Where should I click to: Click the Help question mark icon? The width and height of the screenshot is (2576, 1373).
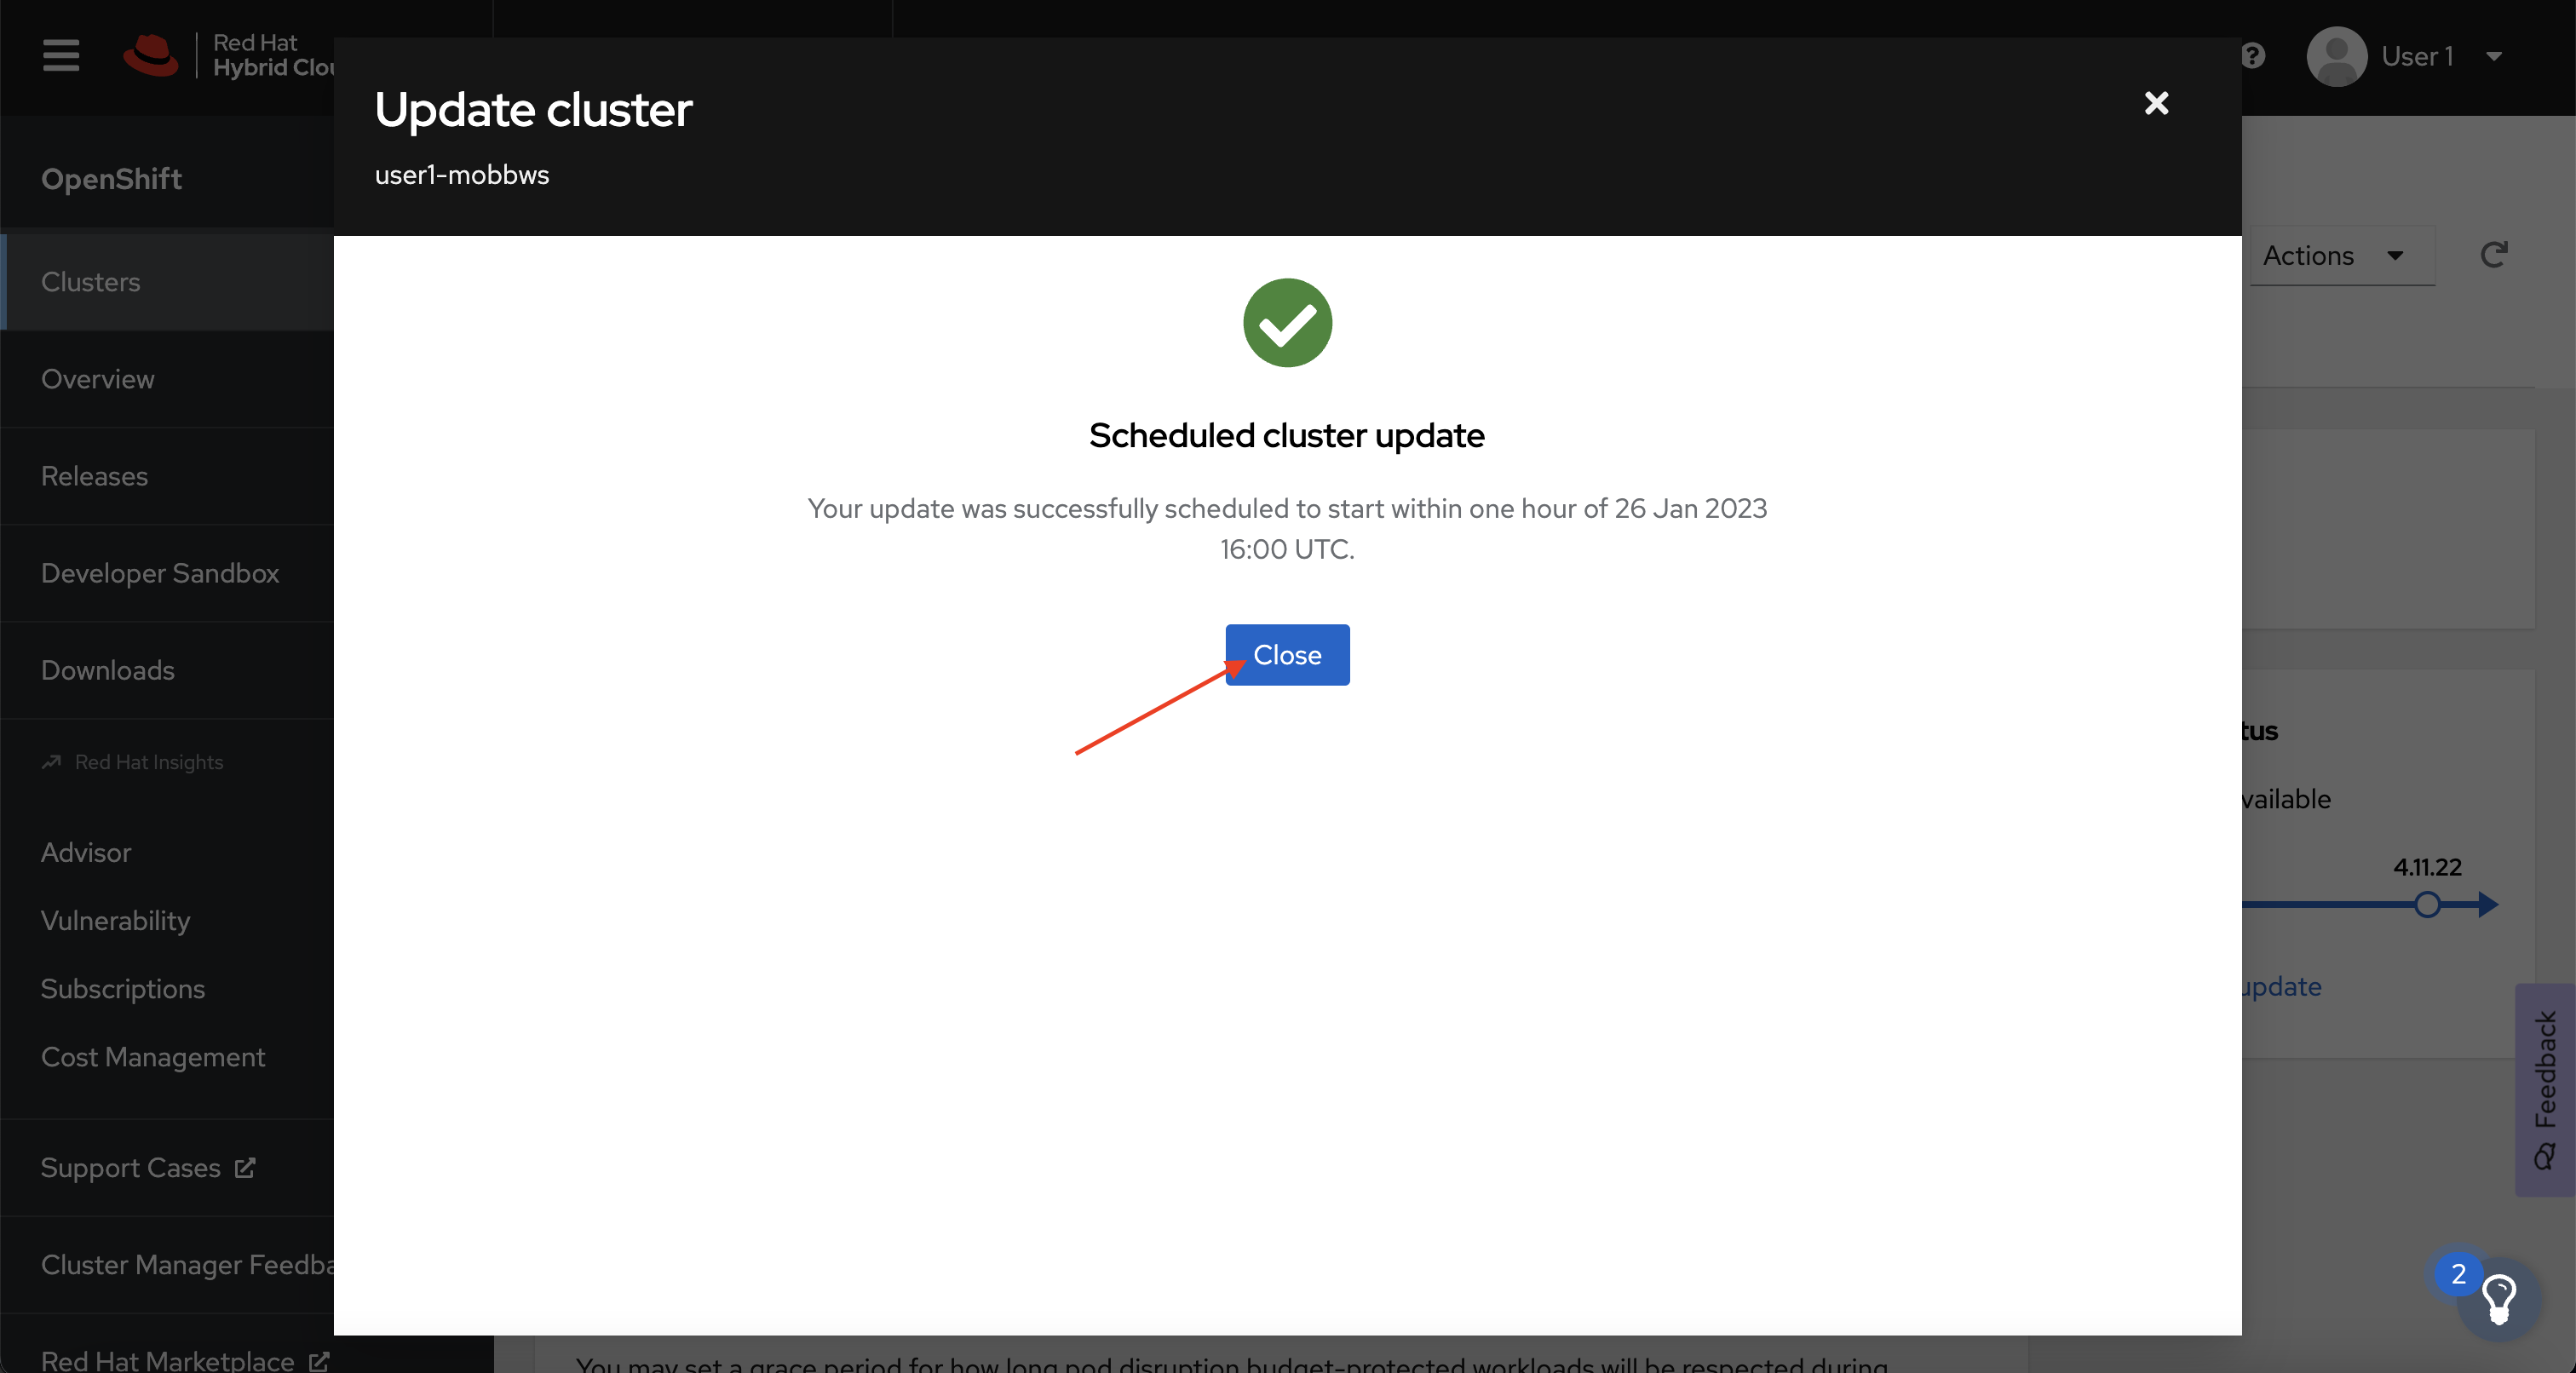(x=2252, y=55)
